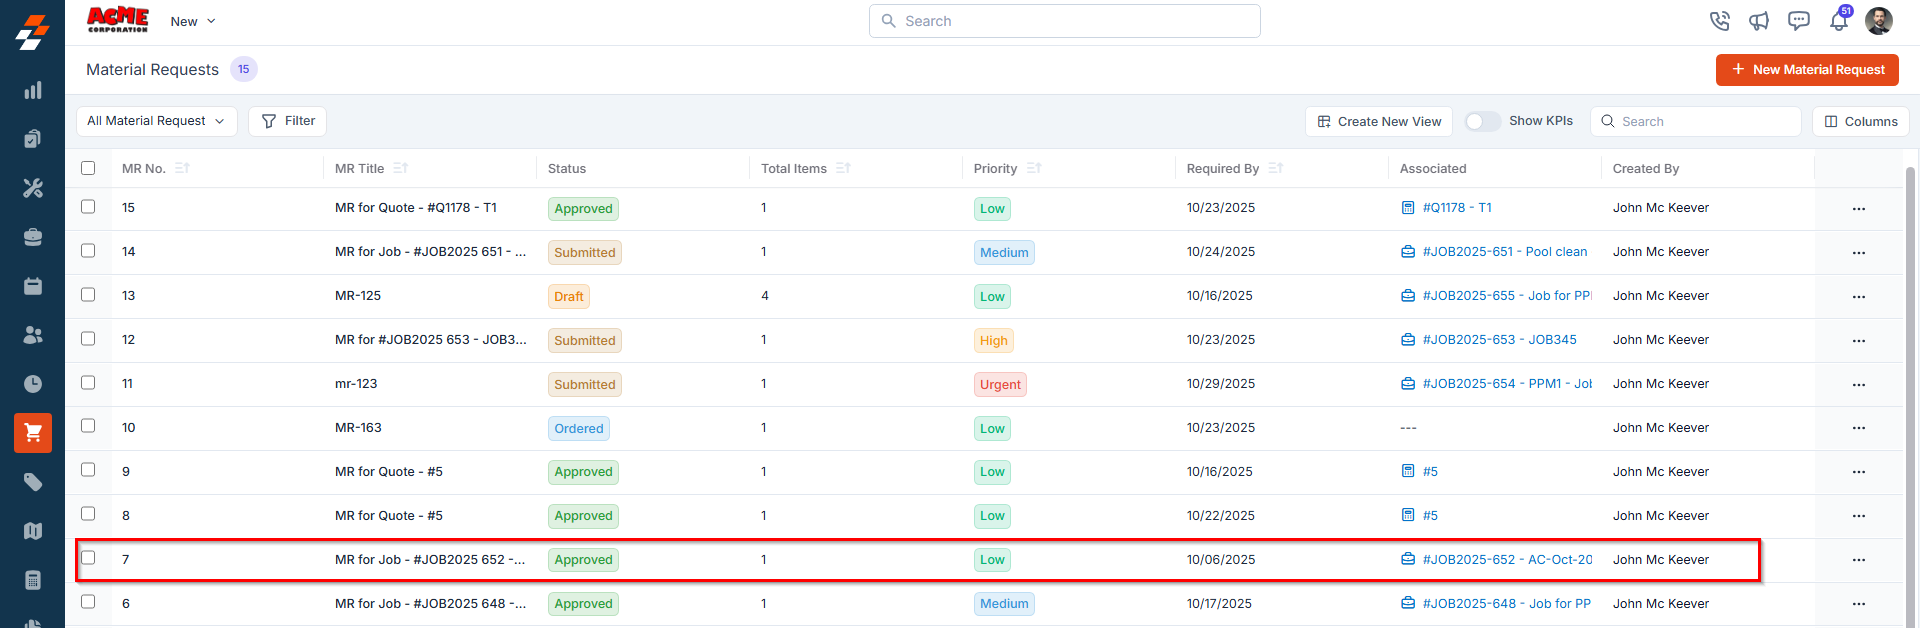Viewport: 1920px width, 628px height.
Task: Open the user profile avatar
Action: point(1879,21)
